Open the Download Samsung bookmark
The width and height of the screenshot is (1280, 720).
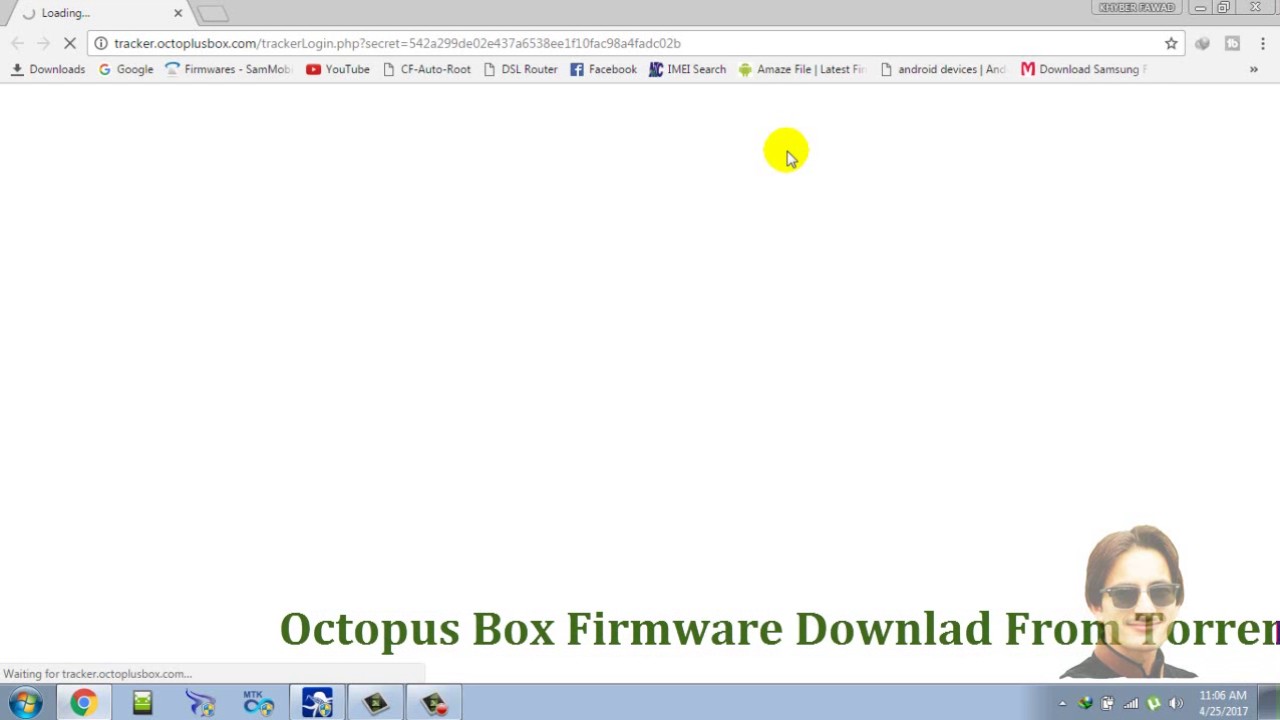1084,69
